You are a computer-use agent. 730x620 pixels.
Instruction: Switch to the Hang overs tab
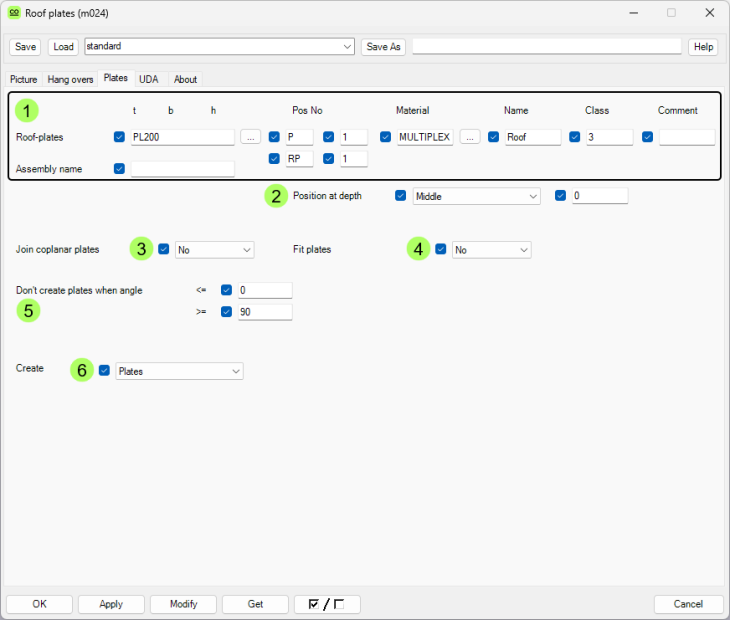click(x=70, y=79)
